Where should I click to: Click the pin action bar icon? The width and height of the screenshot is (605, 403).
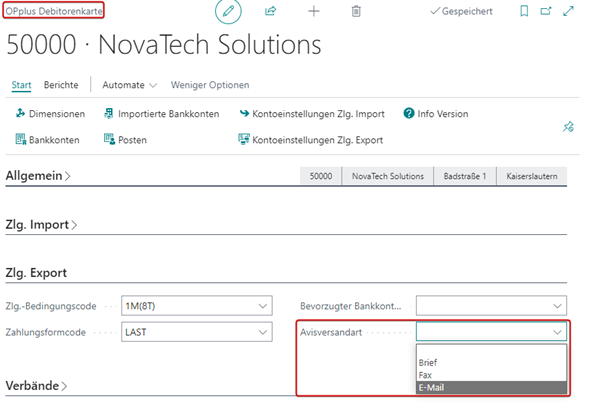click(x=568, y=127)
